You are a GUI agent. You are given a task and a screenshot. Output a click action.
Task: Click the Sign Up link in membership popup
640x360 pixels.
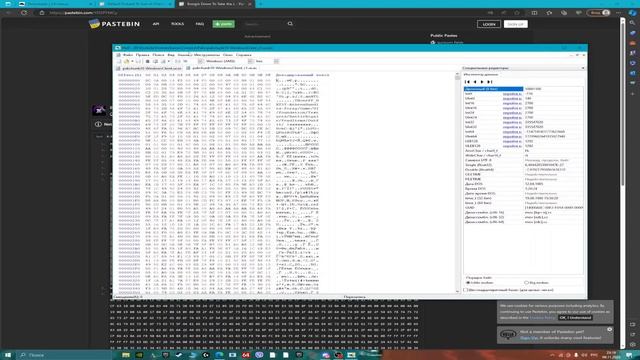pos(529,338)
